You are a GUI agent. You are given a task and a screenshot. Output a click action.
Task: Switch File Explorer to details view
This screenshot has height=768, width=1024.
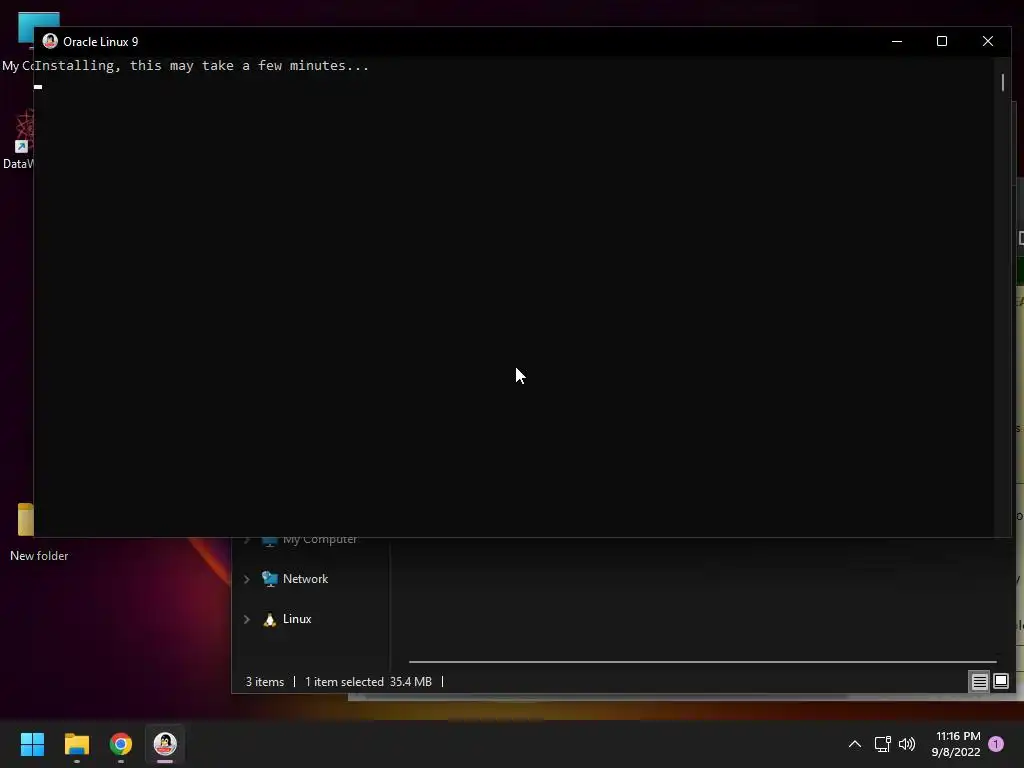[979, 682]
